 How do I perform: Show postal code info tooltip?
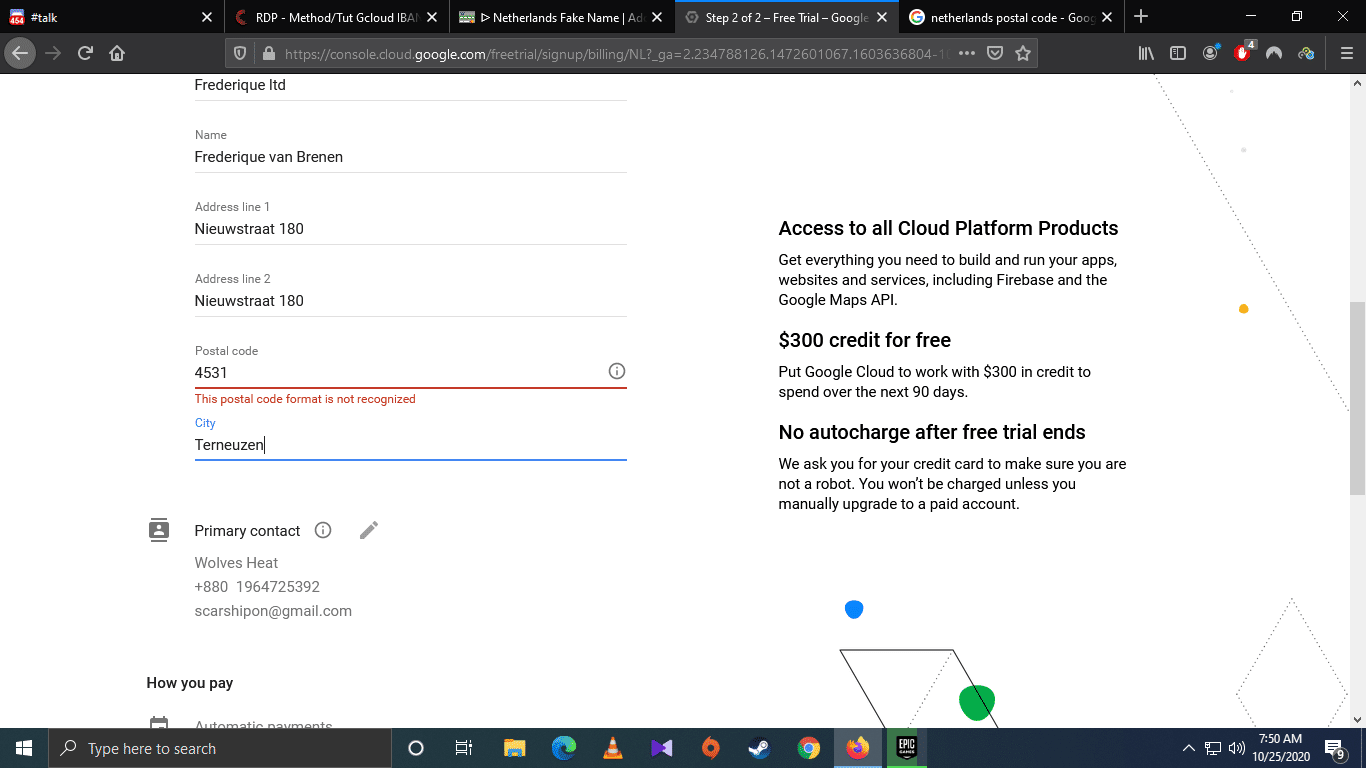617,371
